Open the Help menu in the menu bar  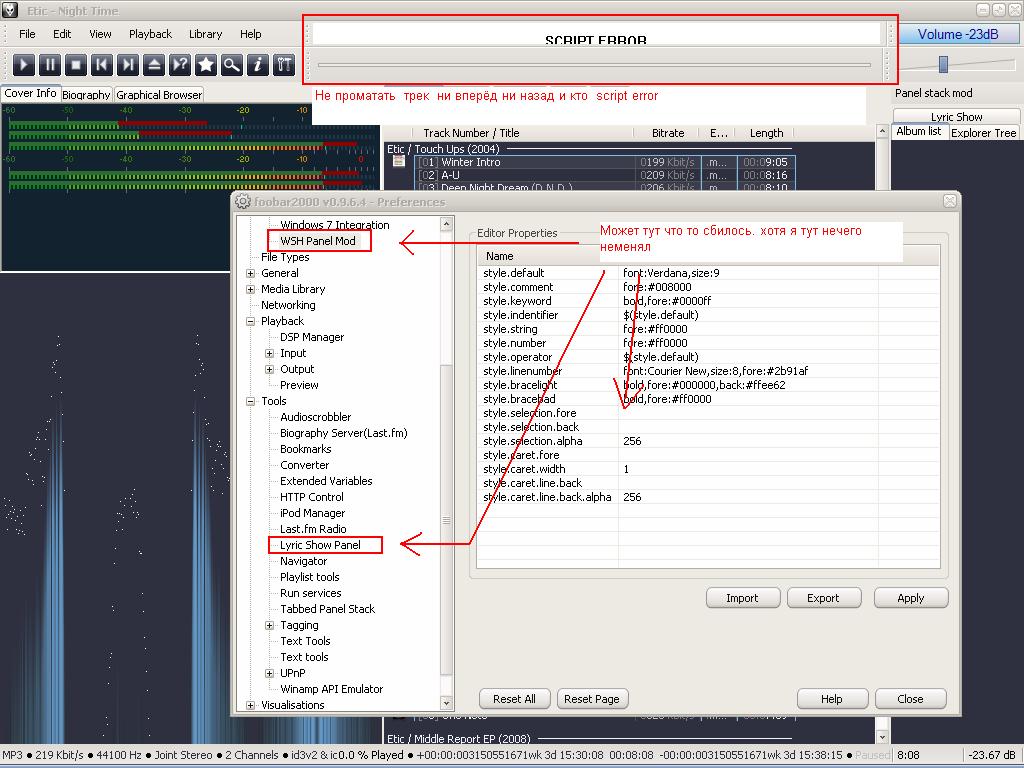[250, 34]
